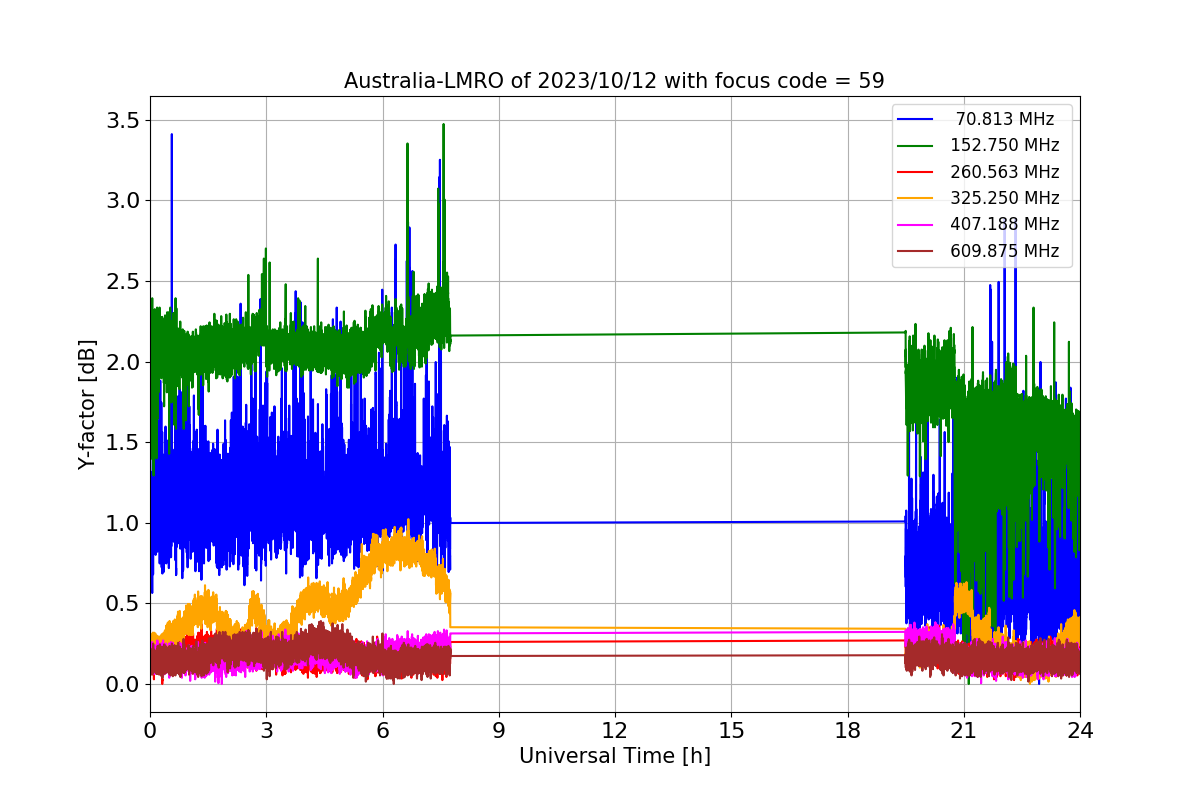Click the 12 tick on the time axis
The width and height of the screenshot is (1200, 800).
(615, 731)
